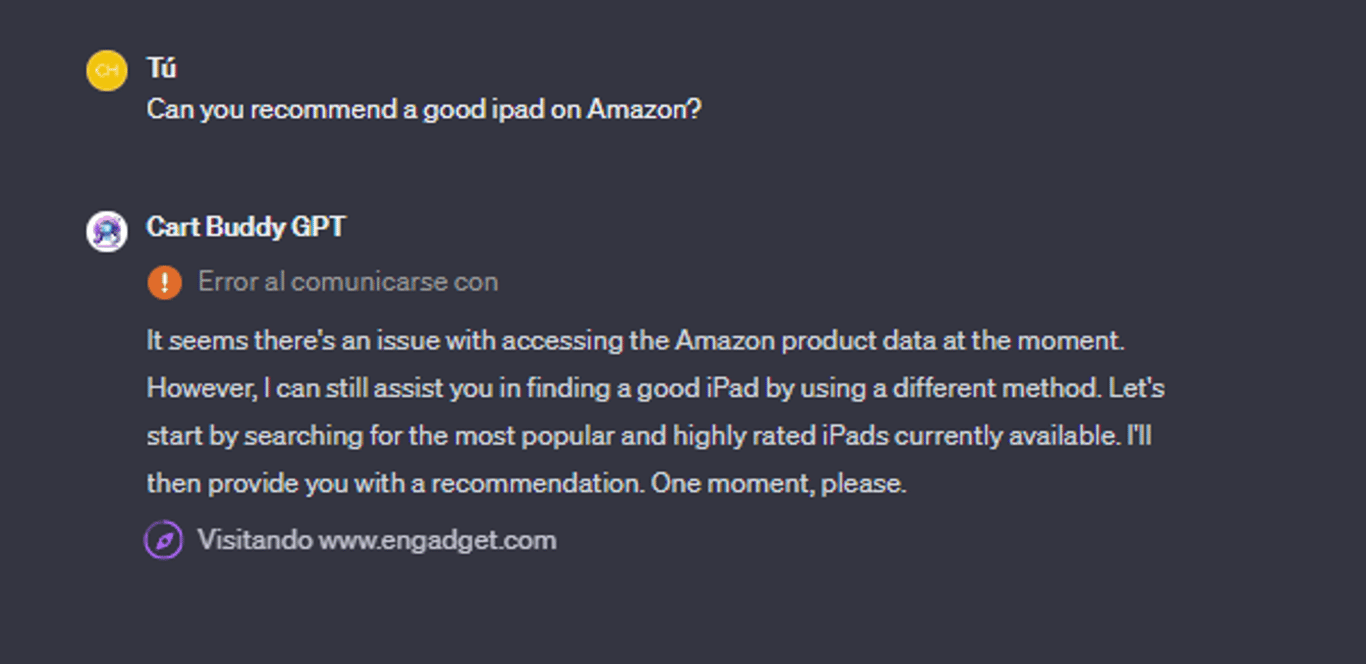Click the words "different method" in the reply
This screenshot has width=1366, height=664.
pyautogui.click(x=1005, y=388)
